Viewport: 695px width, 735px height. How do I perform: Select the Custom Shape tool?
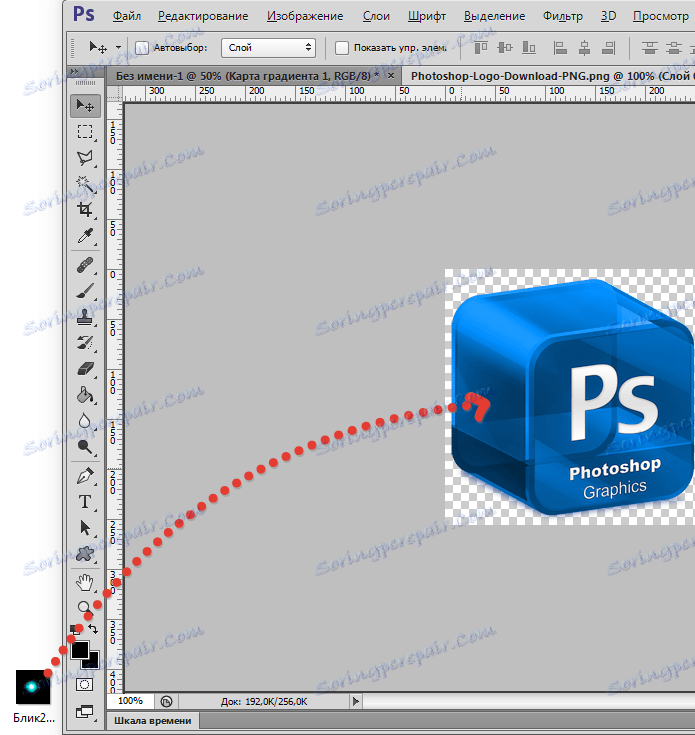coord(85,554)
